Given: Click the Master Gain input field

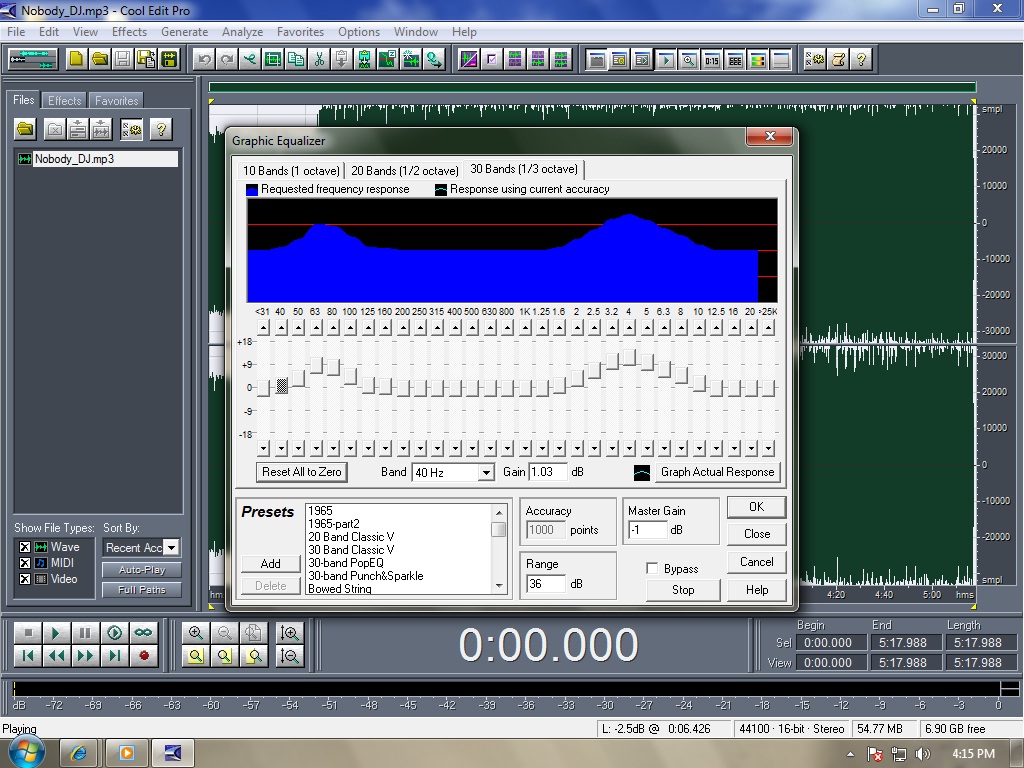Looking at the screenshot, I should pyautogui.click(x=647, y=530).
